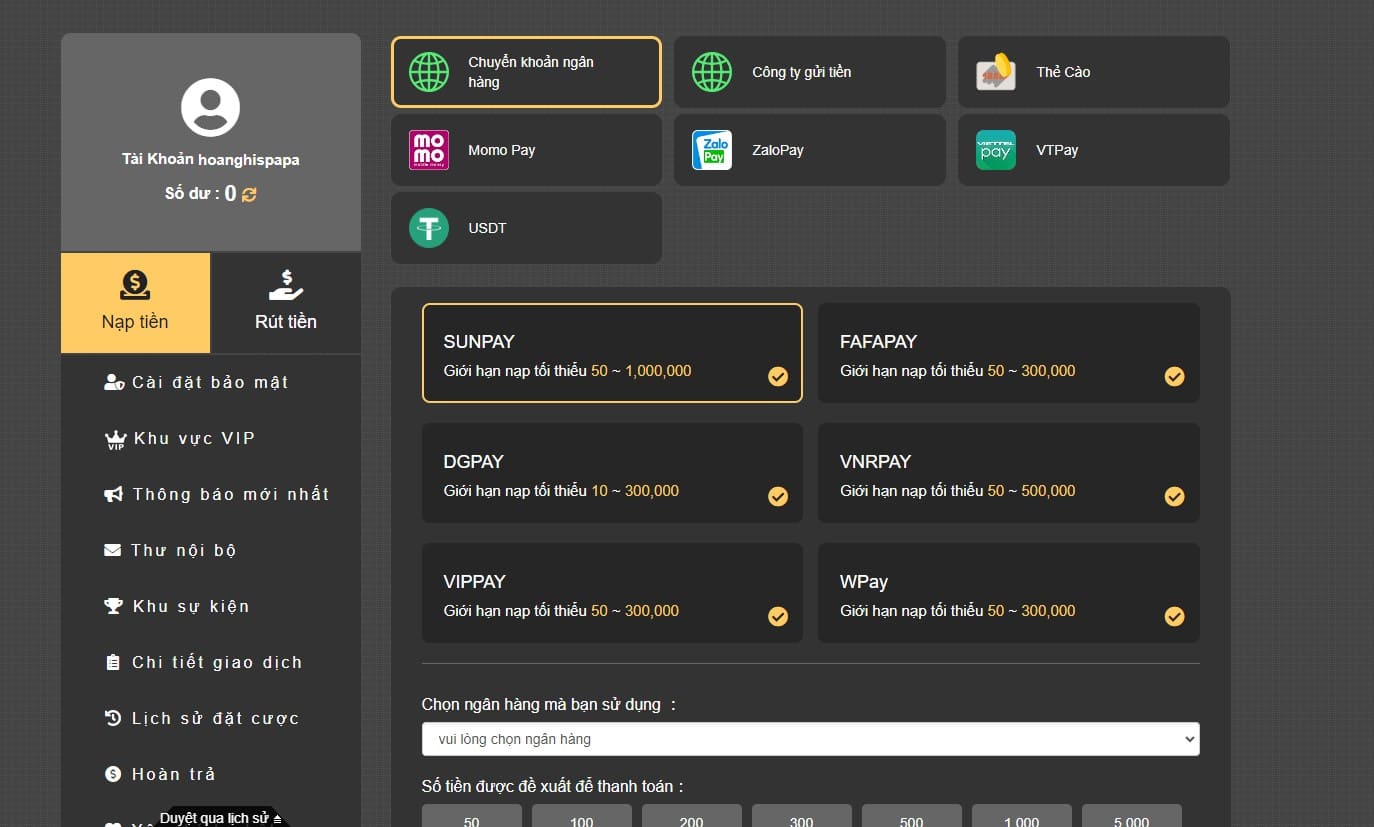Click the history clock icon beside Lịch sử đặt cược

click(113, 718)
